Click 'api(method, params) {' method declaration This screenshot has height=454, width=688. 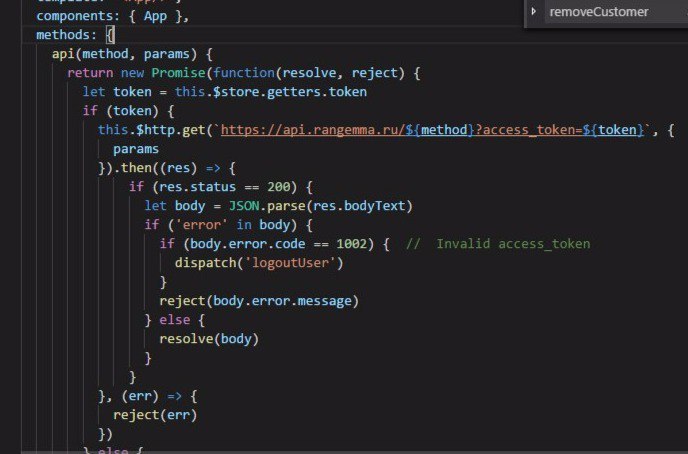132,54
